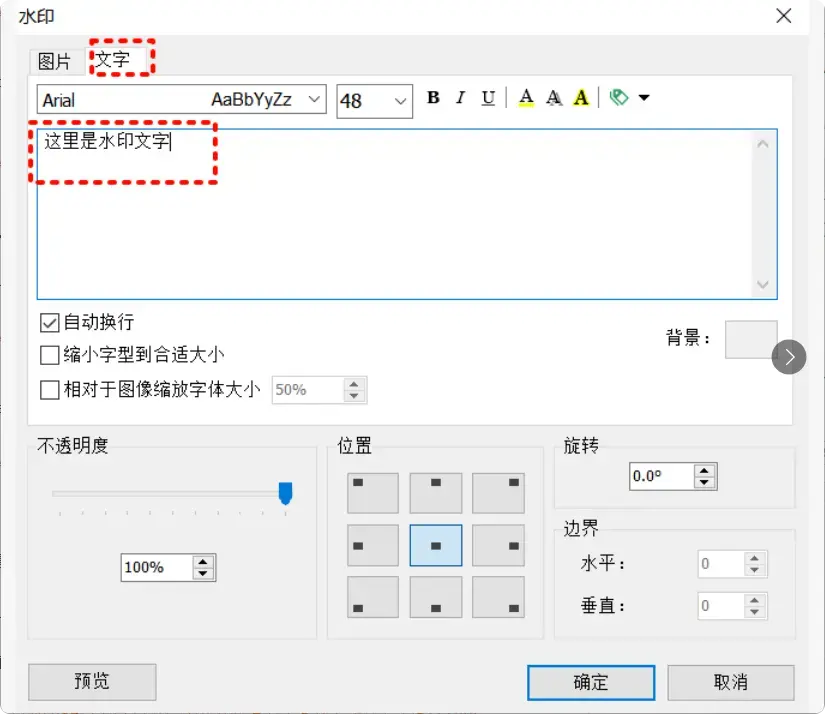Apply bold formatting to watermark text
Viewport: 825px width, 714px height.
point(433,97)
